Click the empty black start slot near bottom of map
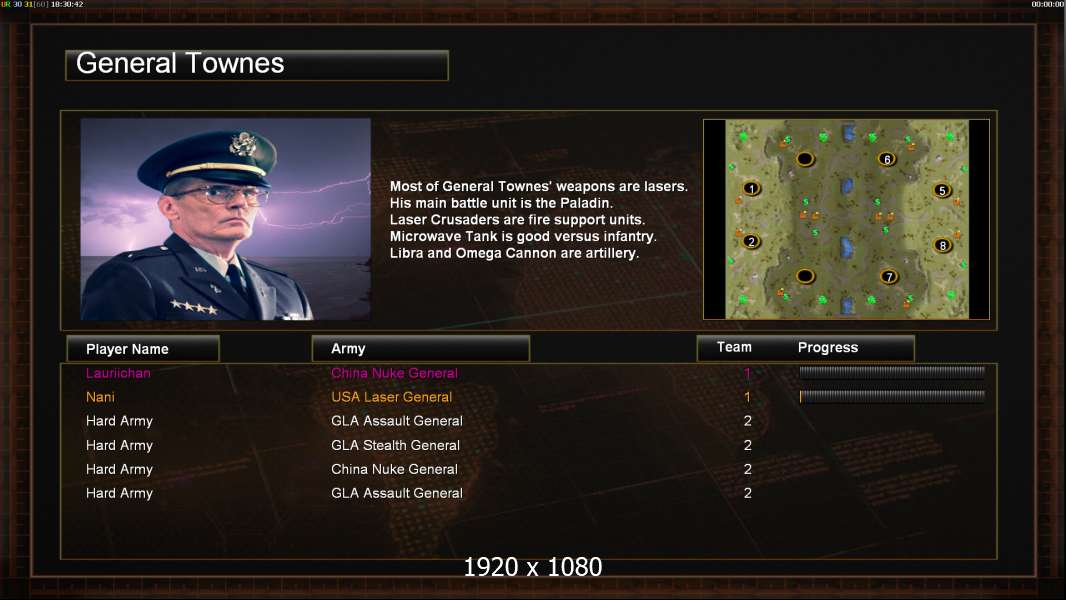Viewport: 1066px width, 600px height. point(805,276)
